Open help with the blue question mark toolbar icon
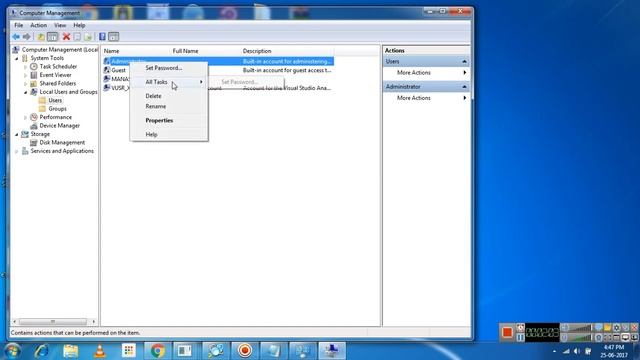This screenshot has width=640, height=360. 102,37
